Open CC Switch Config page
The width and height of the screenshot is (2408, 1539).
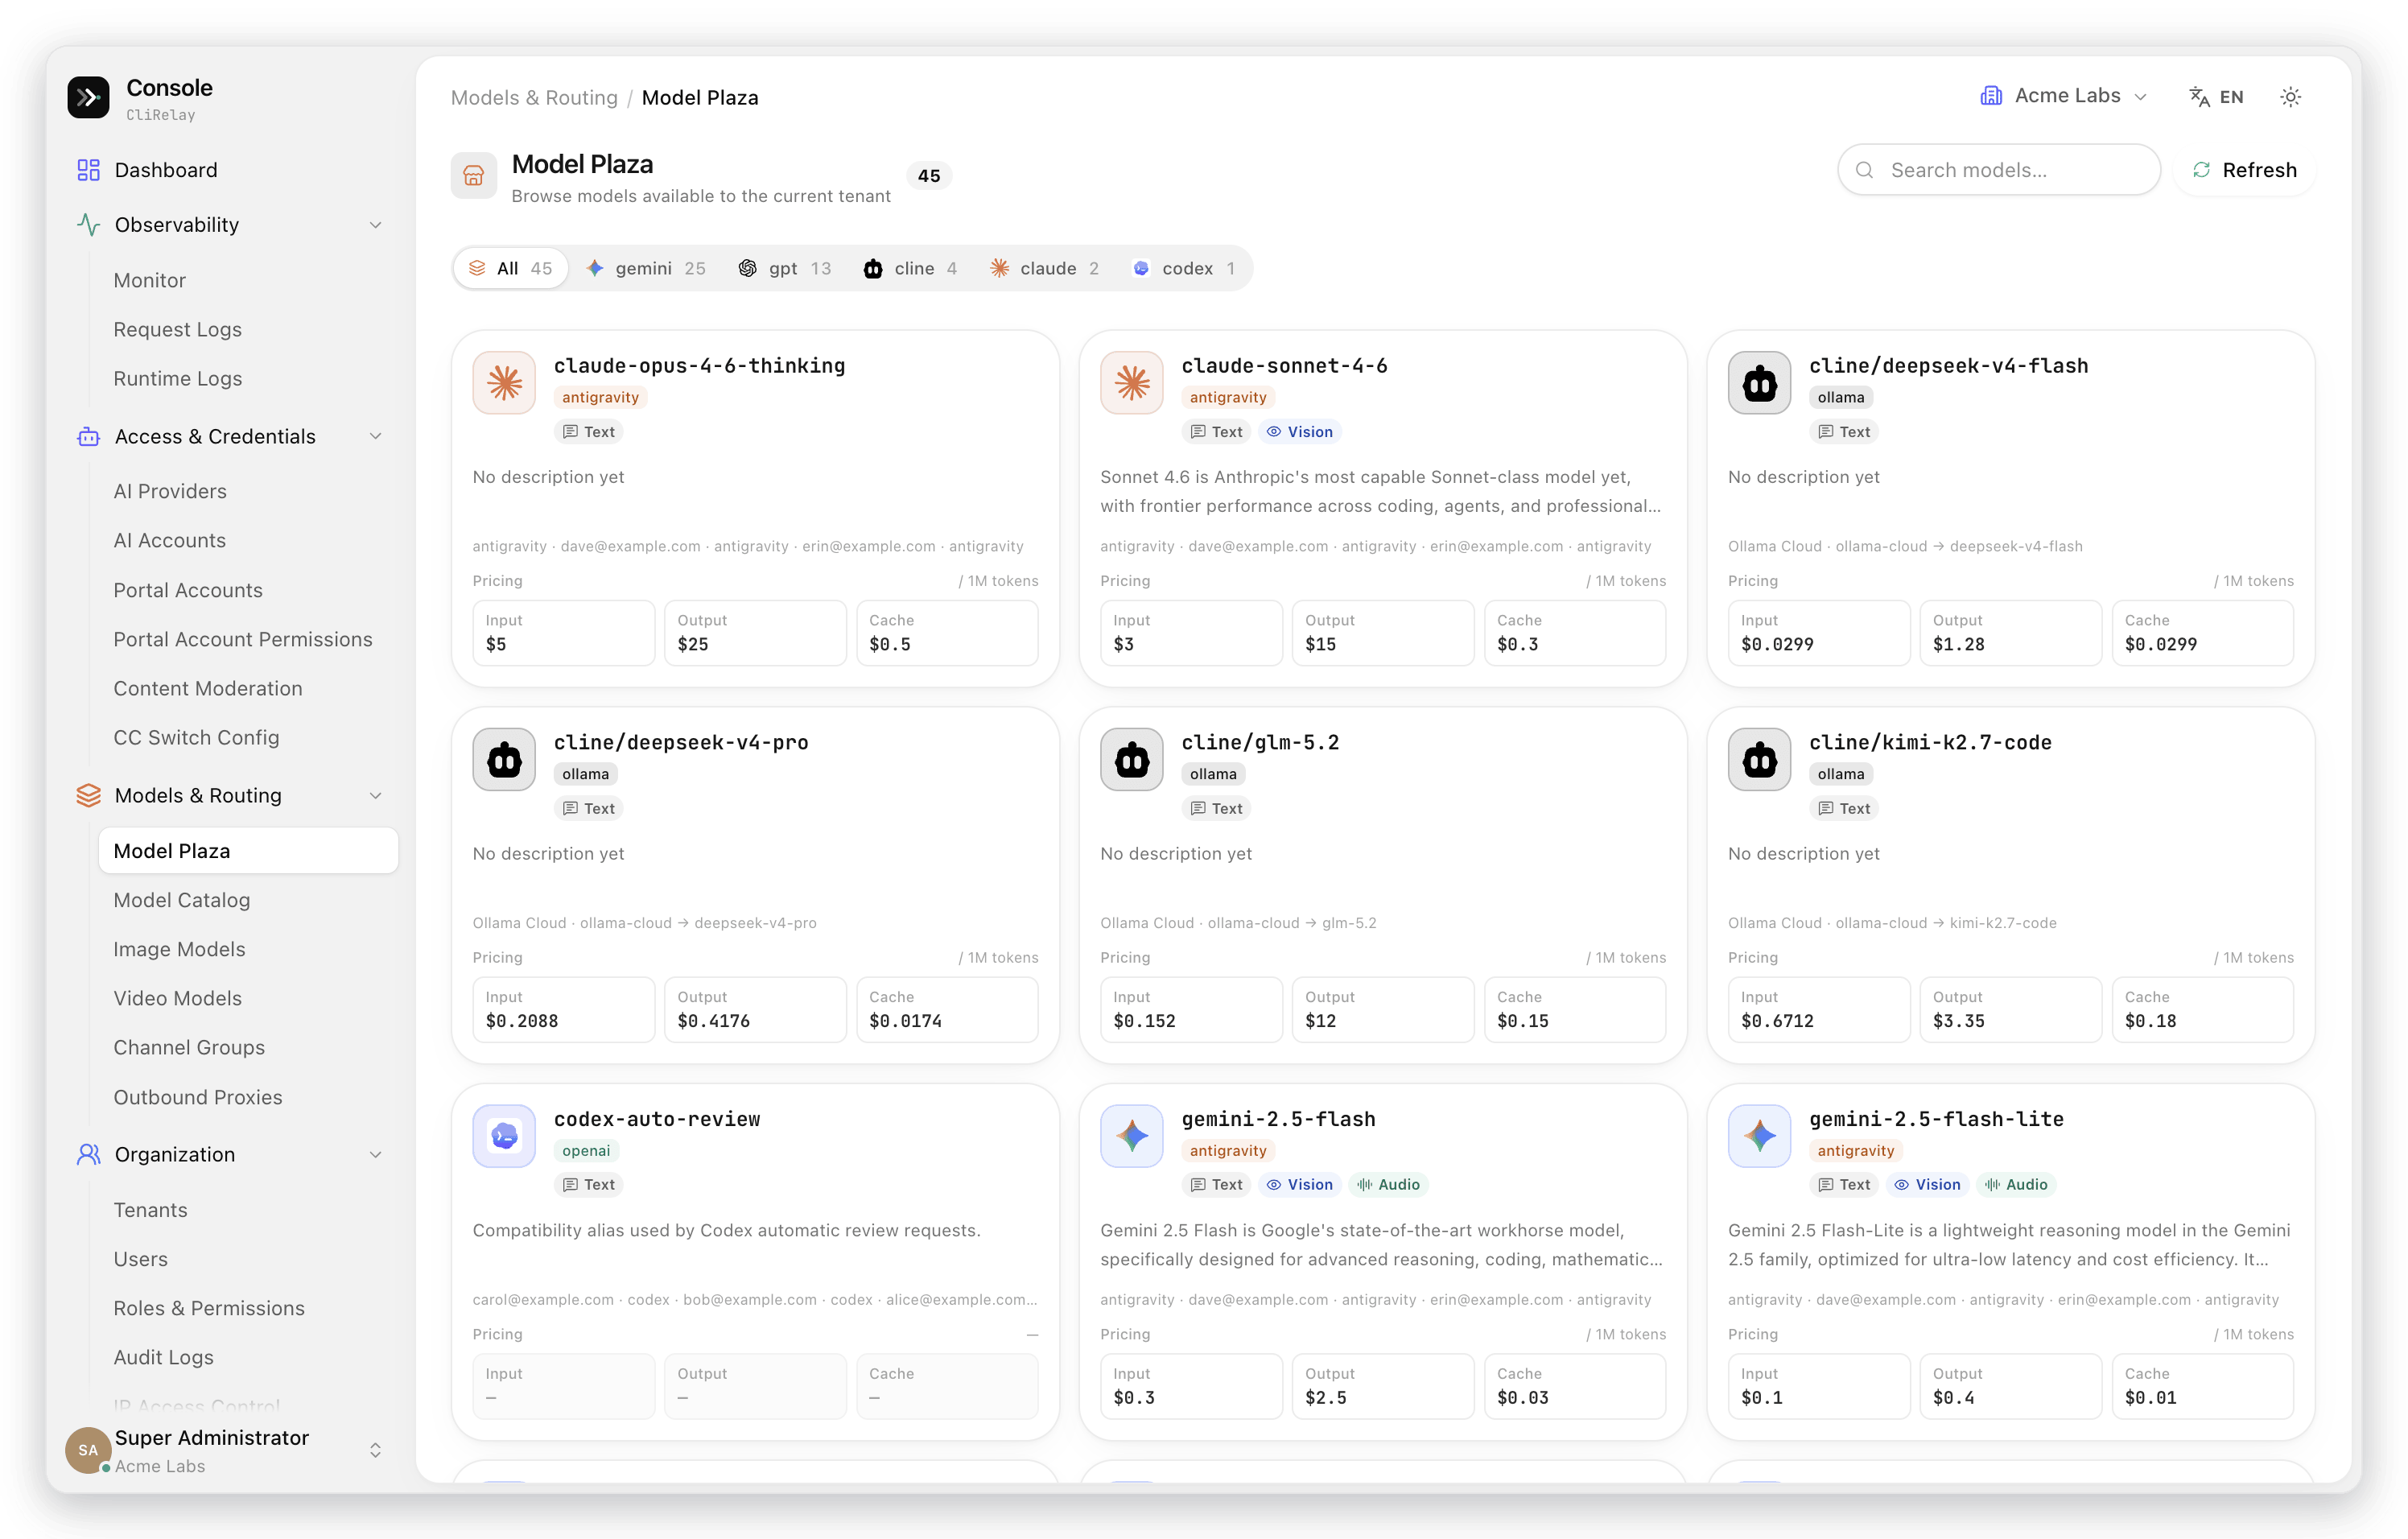pyautogui.click(x=196, y=738)
